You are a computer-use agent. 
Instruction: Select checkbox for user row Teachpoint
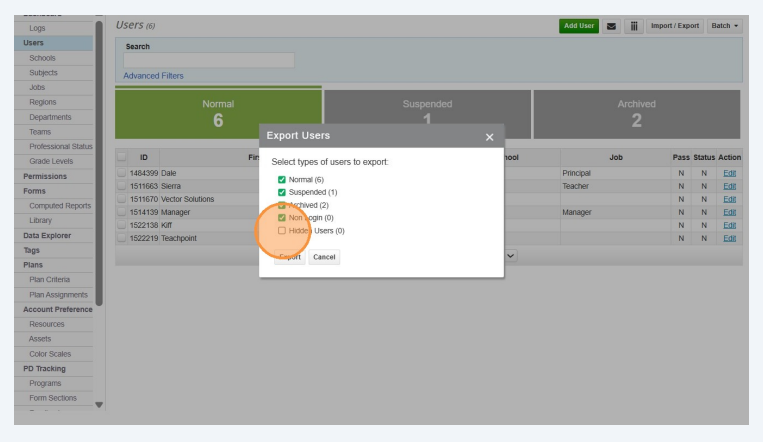tap(122, 238)
